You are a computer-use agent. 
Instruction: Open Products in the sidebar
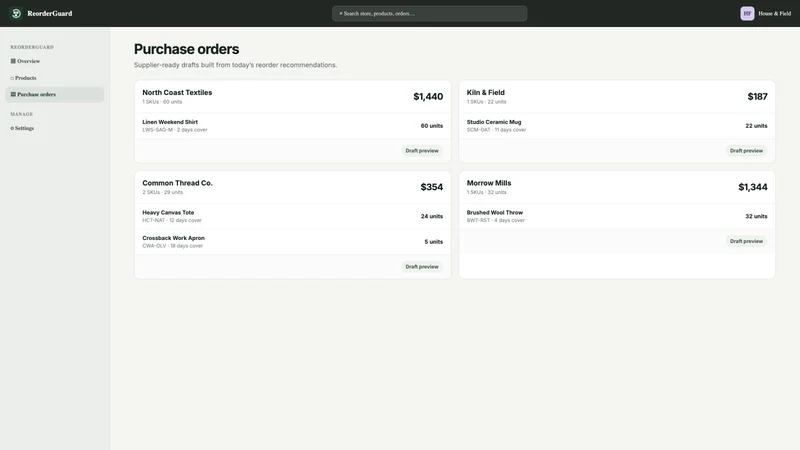(x=55, y=78)
